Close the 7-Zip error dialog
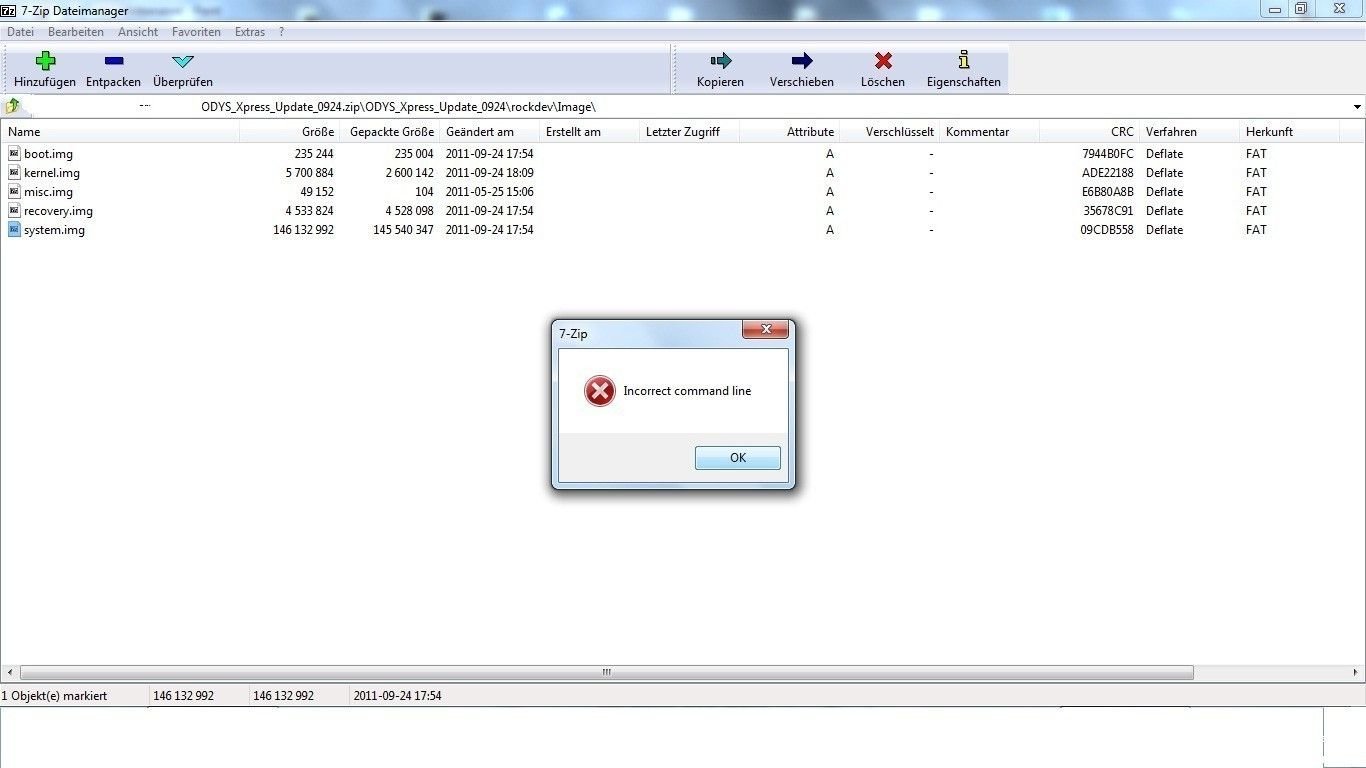The height and width of the screenshot is (768, 1366). [x=767, y=329]
